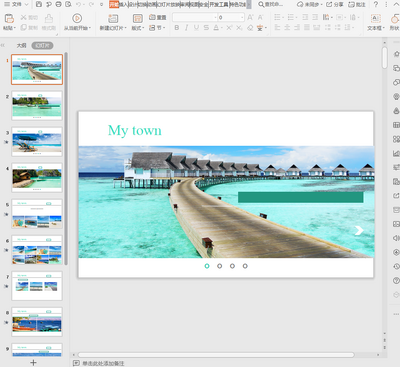Start slideshow from current slide icon

click(77, 18)
